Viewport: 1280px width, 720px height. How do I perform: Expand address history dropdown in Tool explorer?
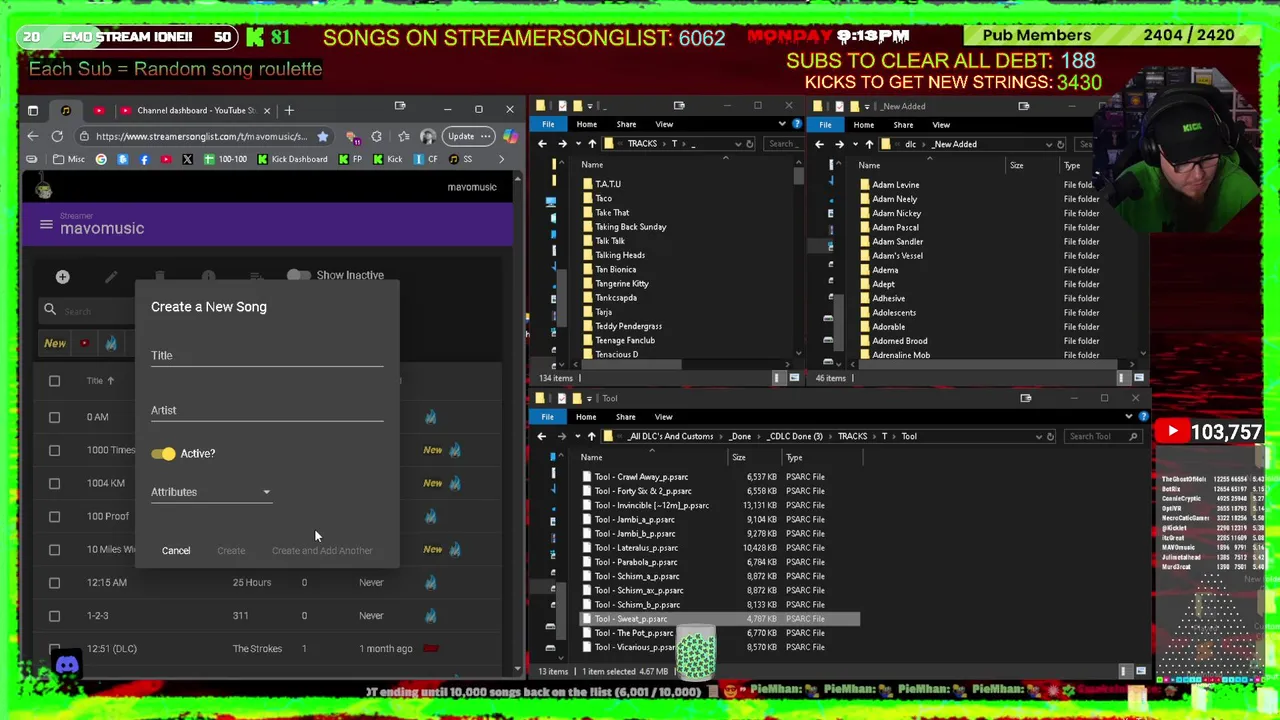pyautogui.click(x=1038, y=436)
